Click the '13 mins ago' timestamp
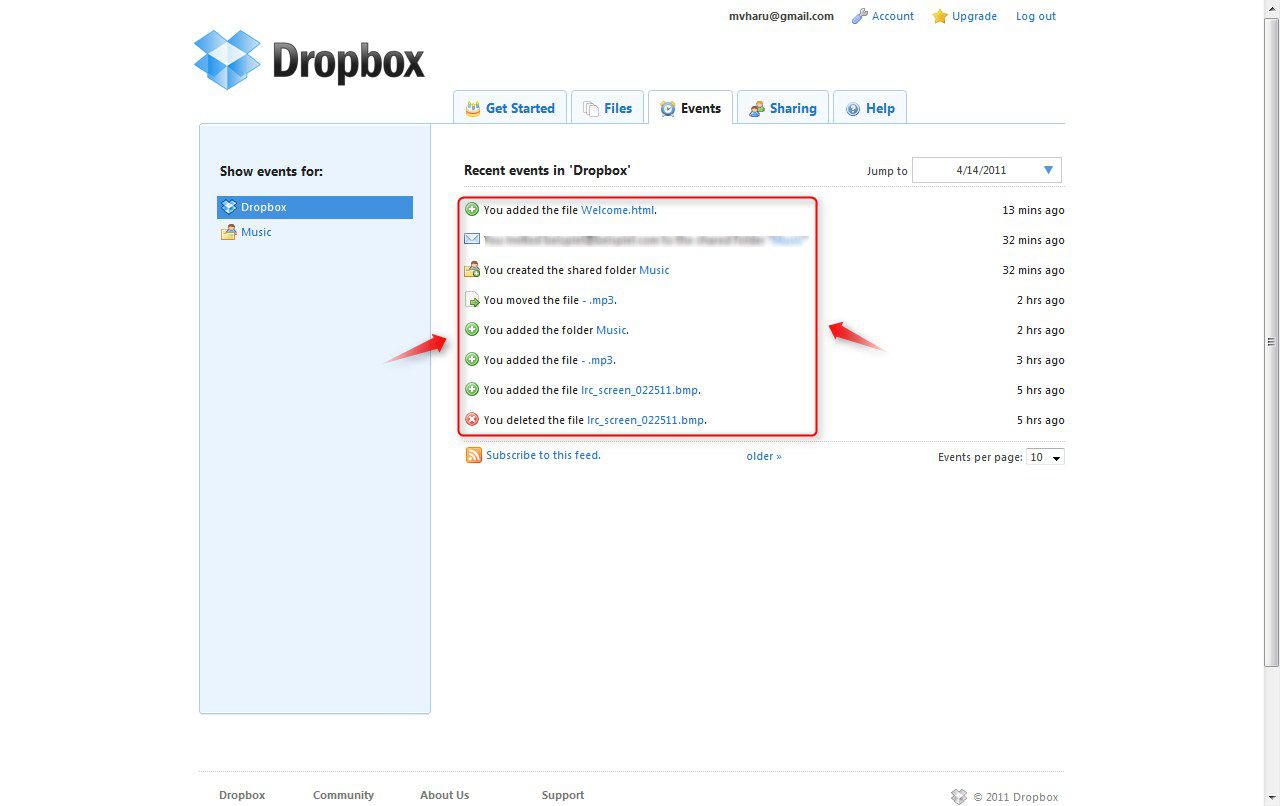 coord(1033,210)
